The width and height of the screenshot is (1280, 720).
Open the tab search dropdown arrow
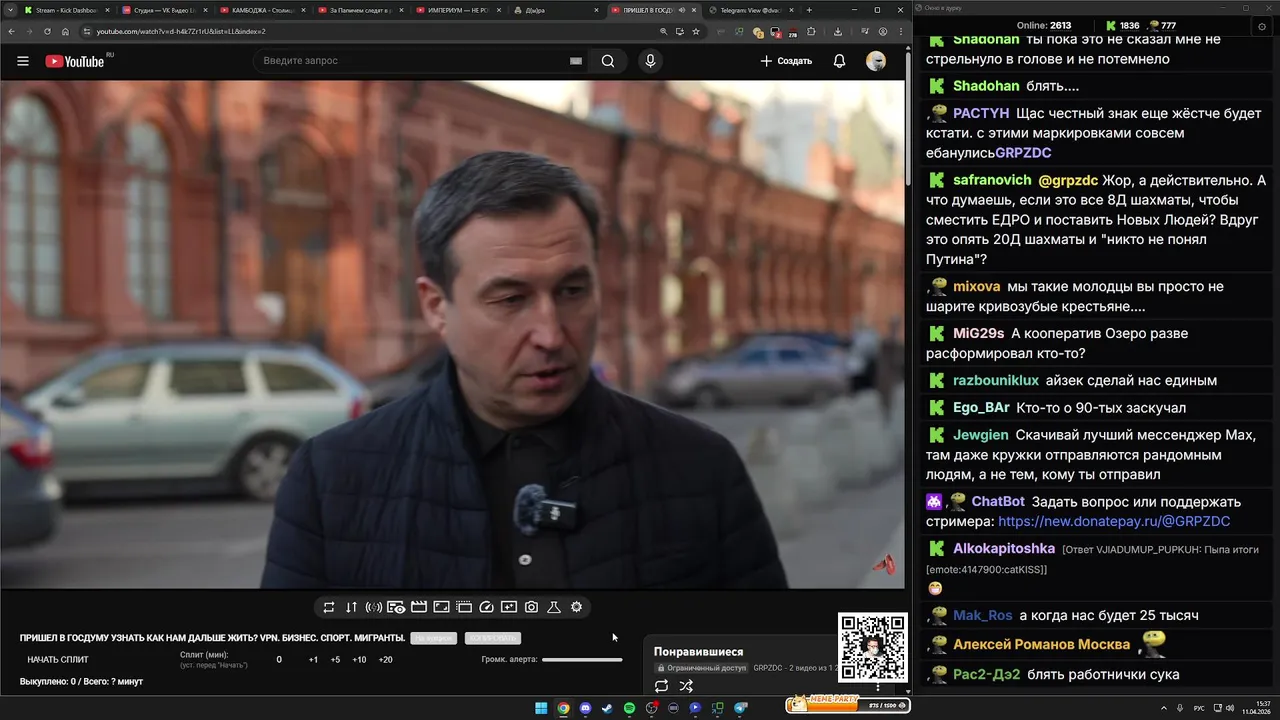click(9, 10)
